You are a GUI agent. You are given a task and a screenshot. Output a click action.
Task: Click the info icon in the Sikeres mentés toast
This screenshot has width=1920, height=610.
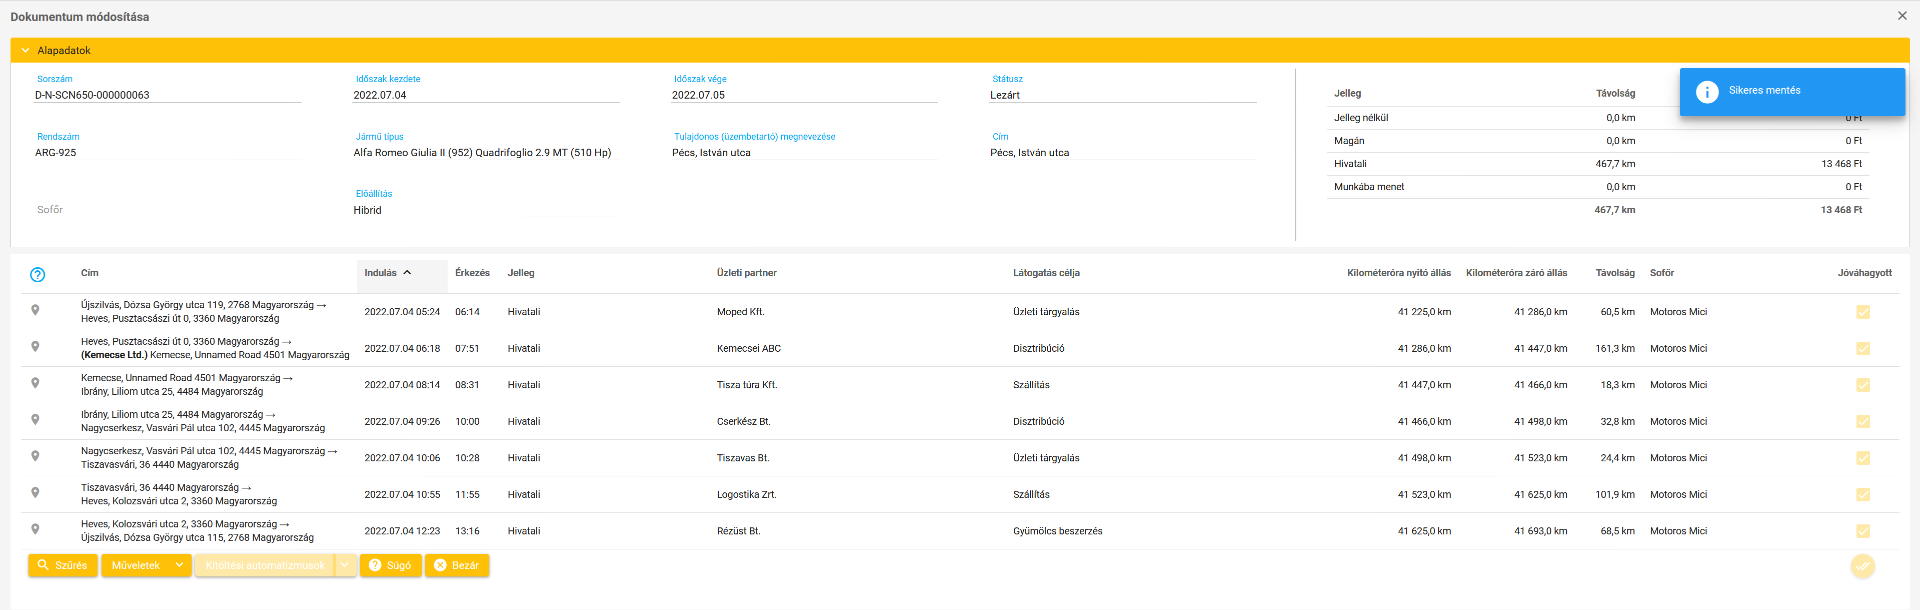tap(1707, 91)
